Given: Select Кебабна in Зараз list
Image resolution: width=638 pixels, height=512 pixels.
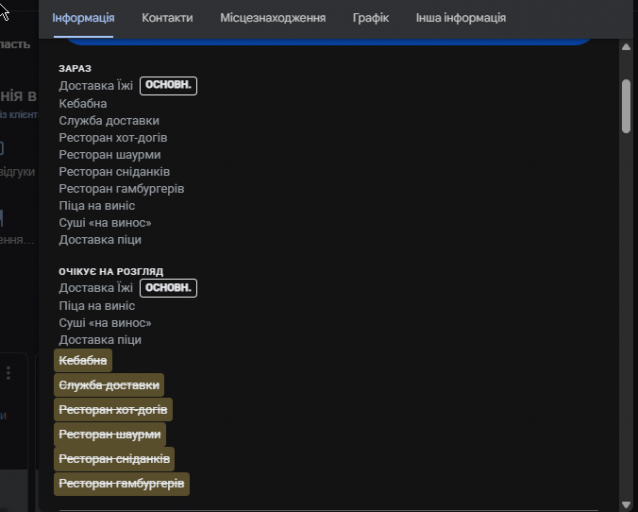Looking at the screenshot, I should pos(83,104).
